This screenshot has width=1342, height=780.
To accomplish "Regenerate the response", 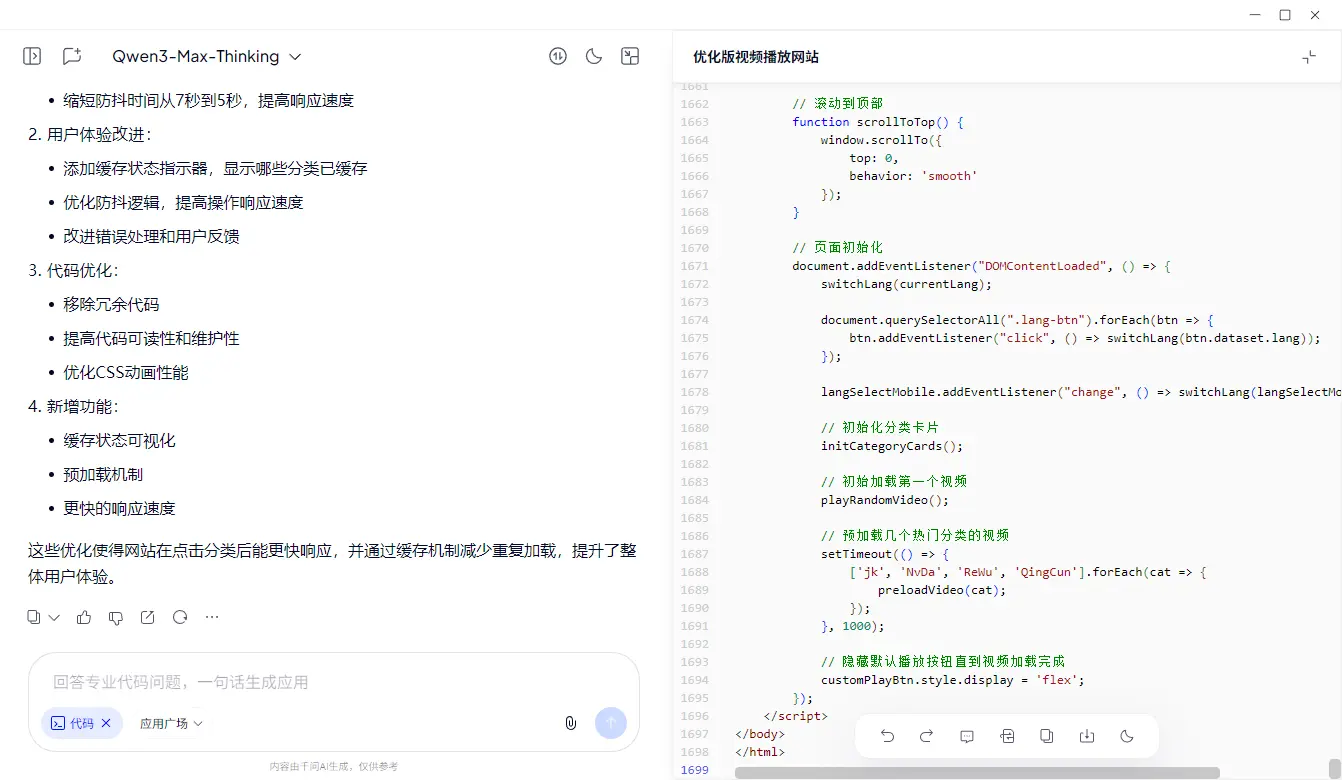I will point(180,617).
